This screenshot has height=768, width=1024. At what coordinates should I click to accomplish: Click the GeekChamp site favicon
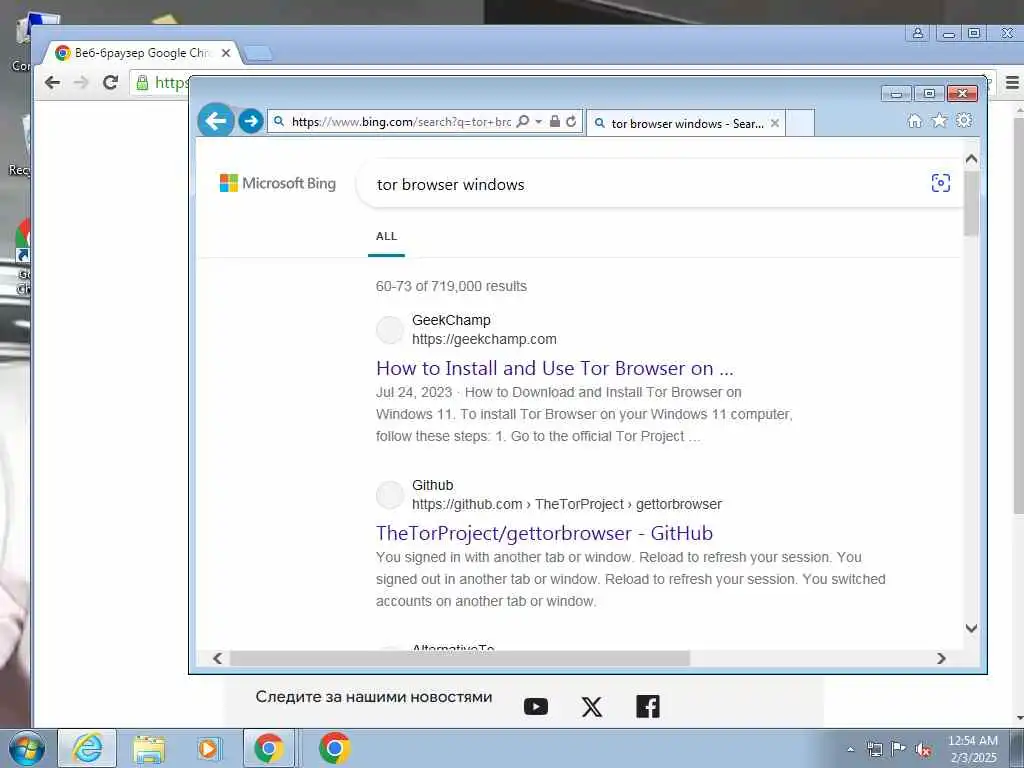[x=390, y=330]
